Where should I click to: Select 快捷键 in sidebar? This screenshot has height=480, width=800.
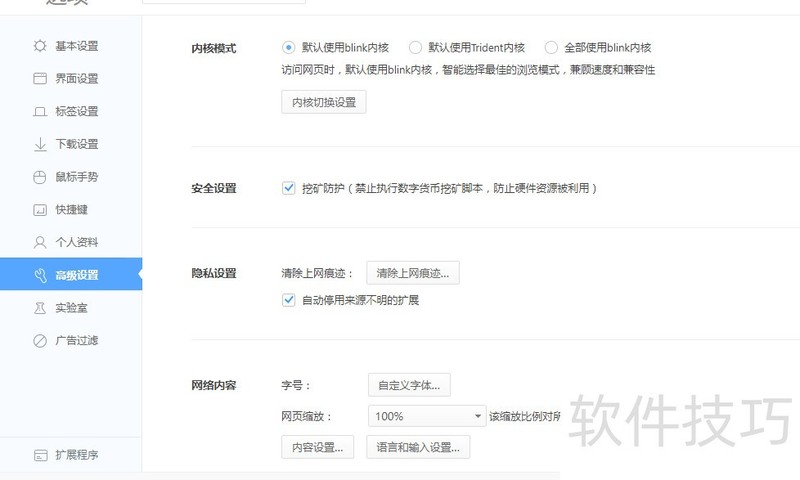pos(71,210)
